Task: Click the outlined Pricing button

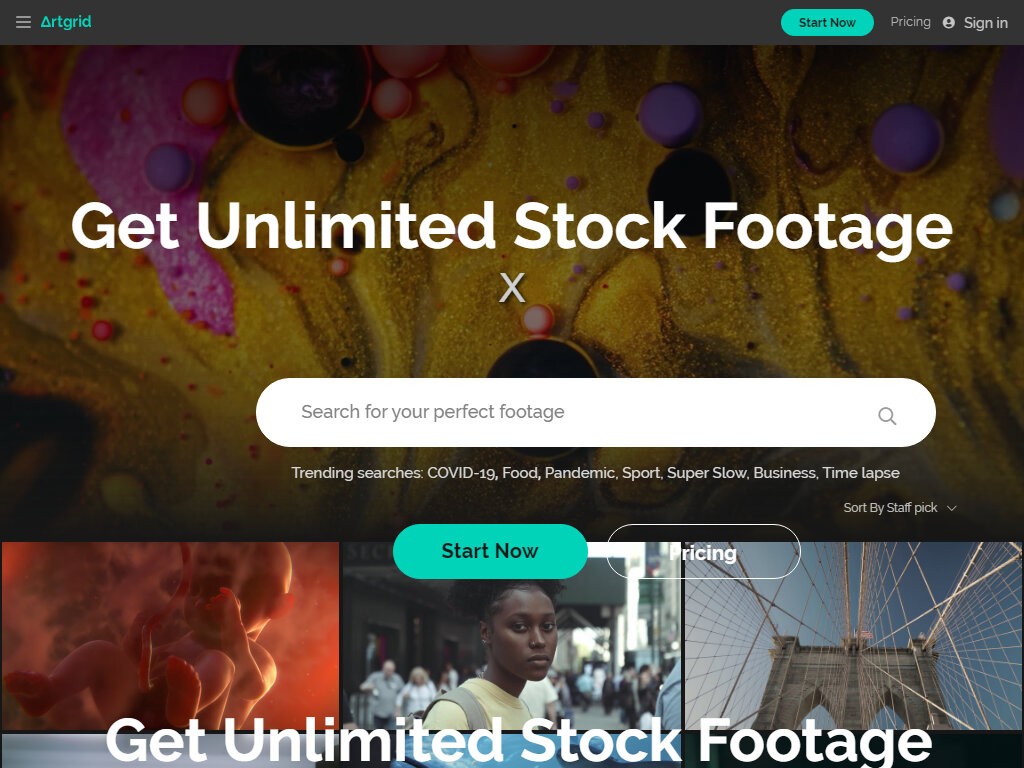Action: pos(703,551)
